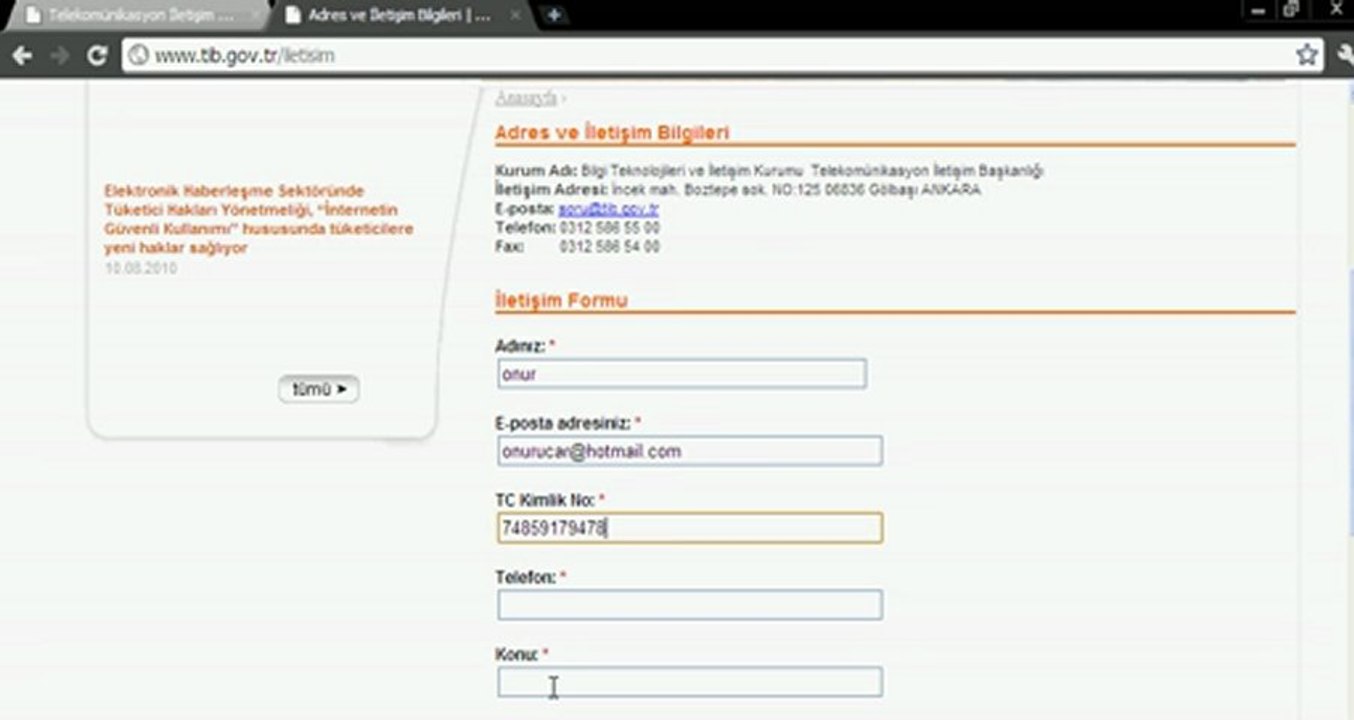Open the soru@tib.gov.tr email link
Image resolution: width=1354 pixels, height=720 pixels.
tap(608, 209)
